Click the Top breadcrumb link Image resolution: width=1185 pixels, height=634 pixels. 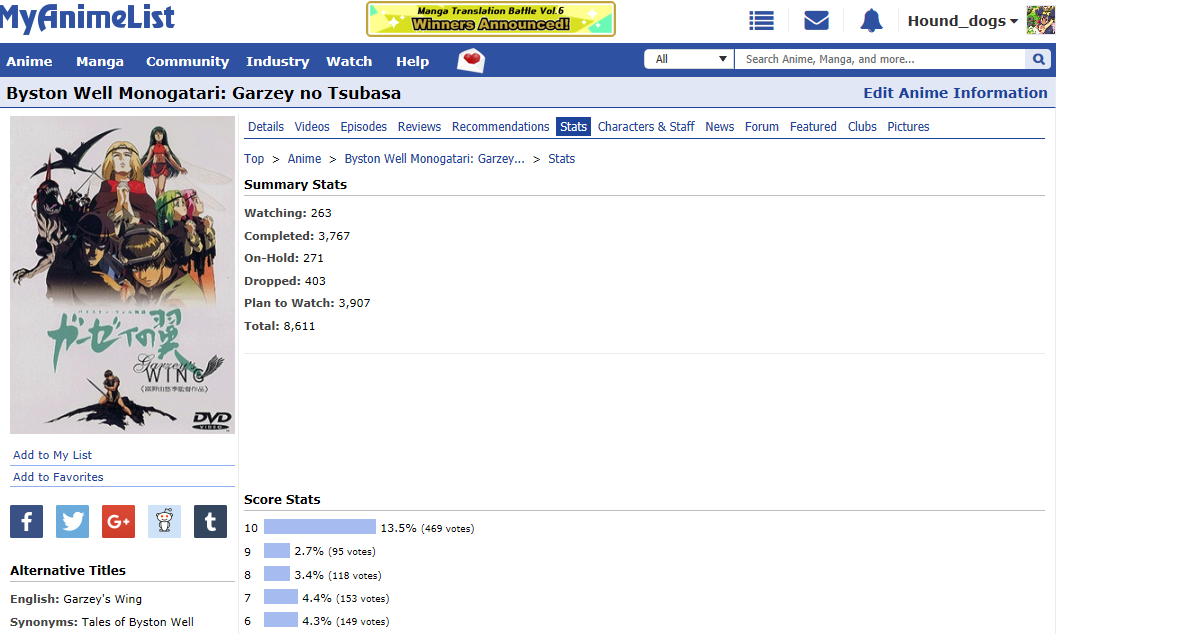point(254,159)
